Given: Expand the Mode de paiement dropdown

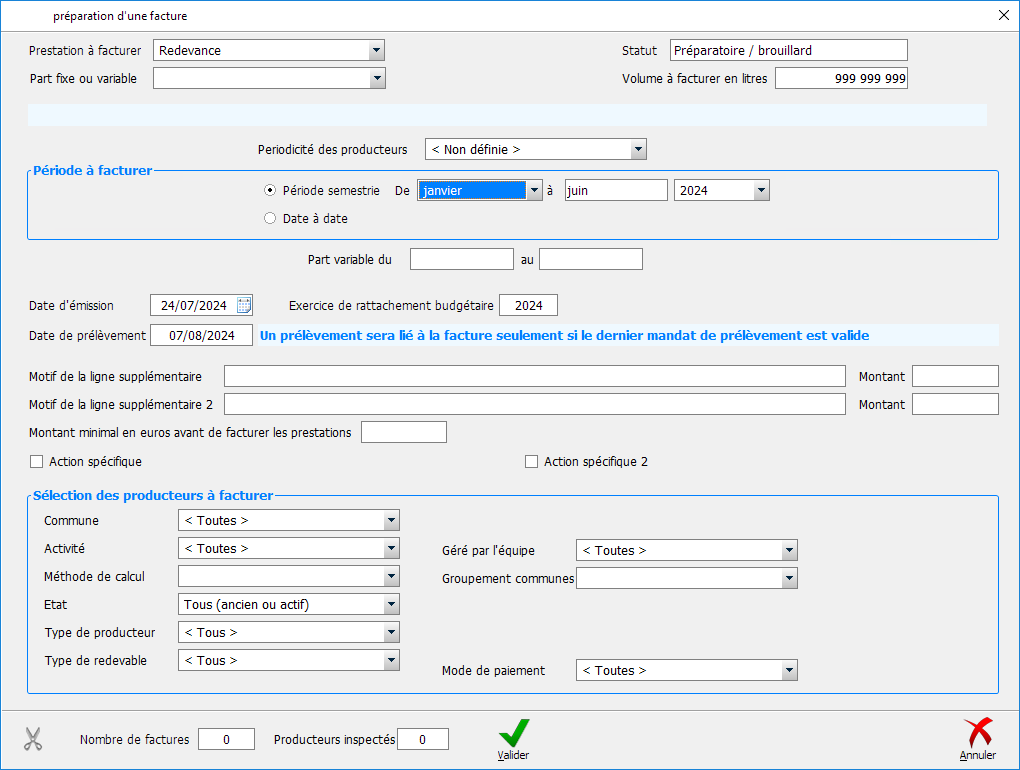Looking at the screenshot, I should [x=789, y=671].
